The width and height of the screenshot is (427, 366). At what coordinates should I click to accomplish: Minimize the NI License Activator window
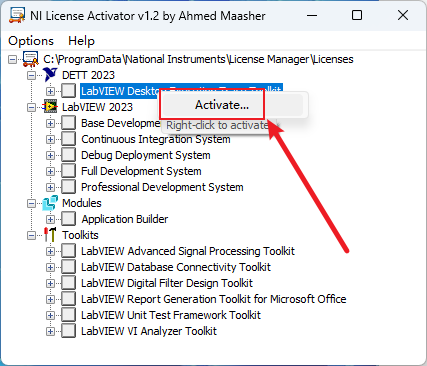[312, 15]
